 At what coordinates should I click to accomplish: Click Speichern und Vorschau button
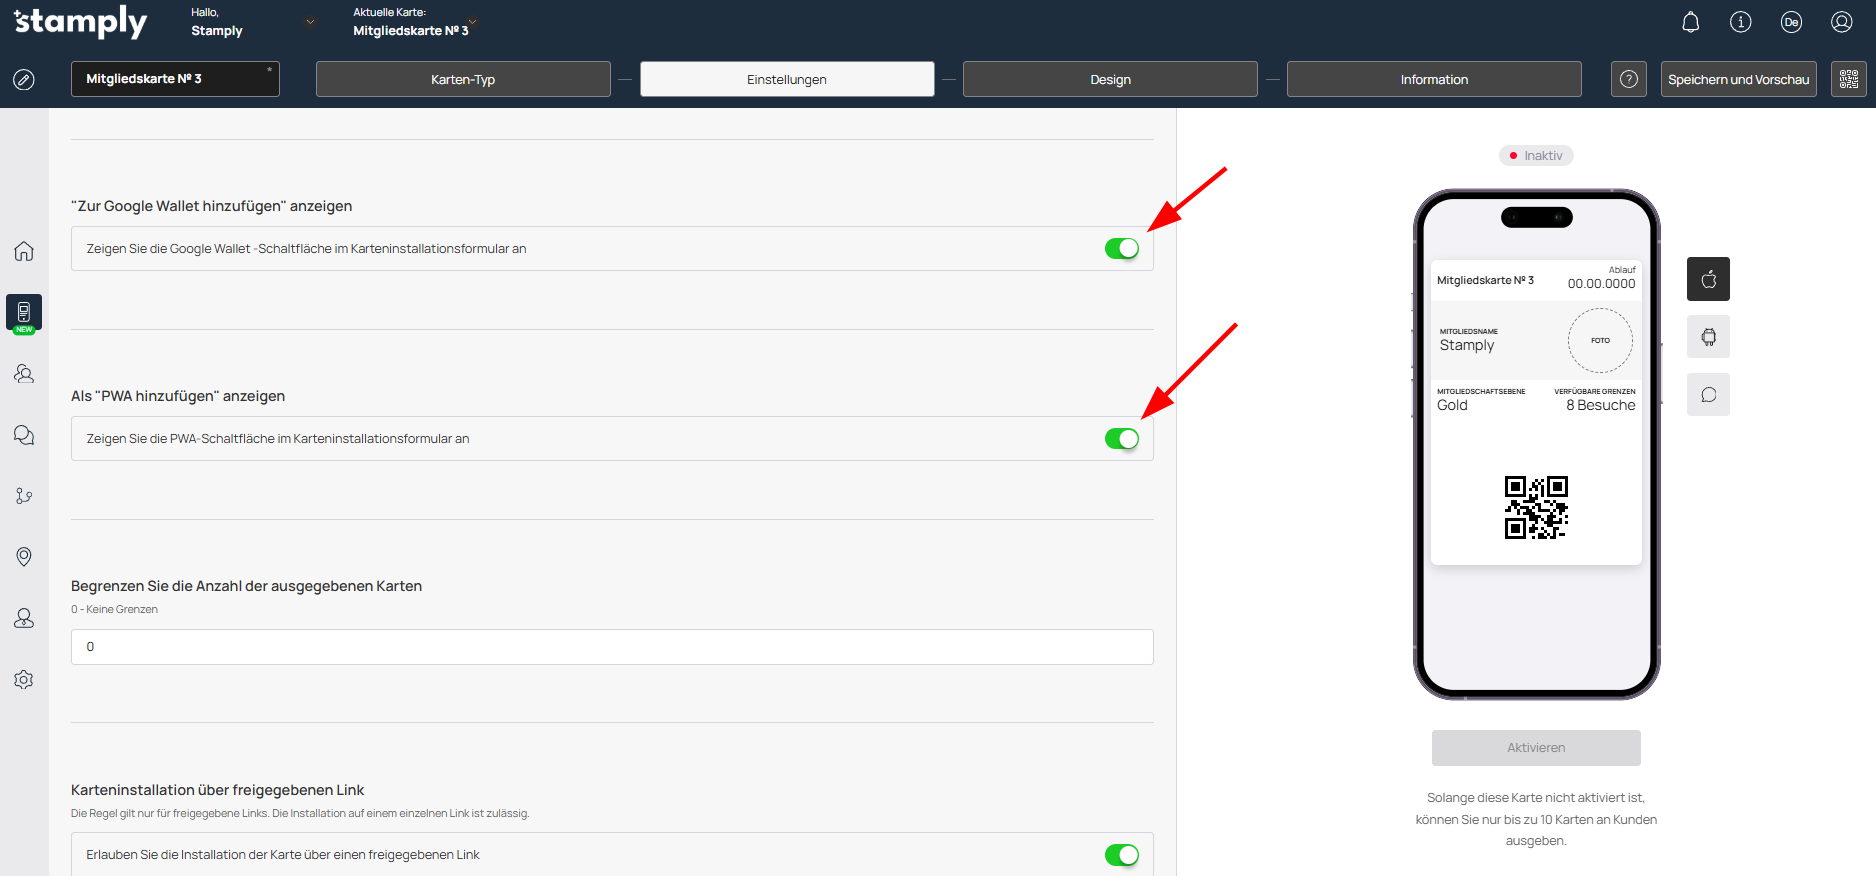click(x=1738, y=79)
